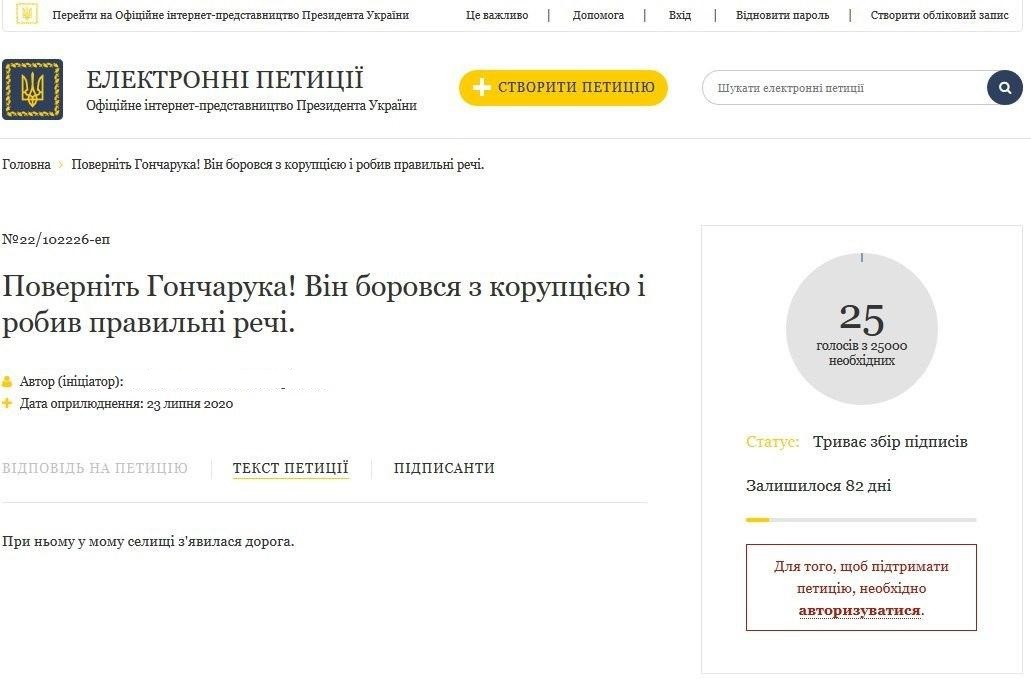
Task: Go to Головна in the breadcrumb
Action: coord(26,164)
